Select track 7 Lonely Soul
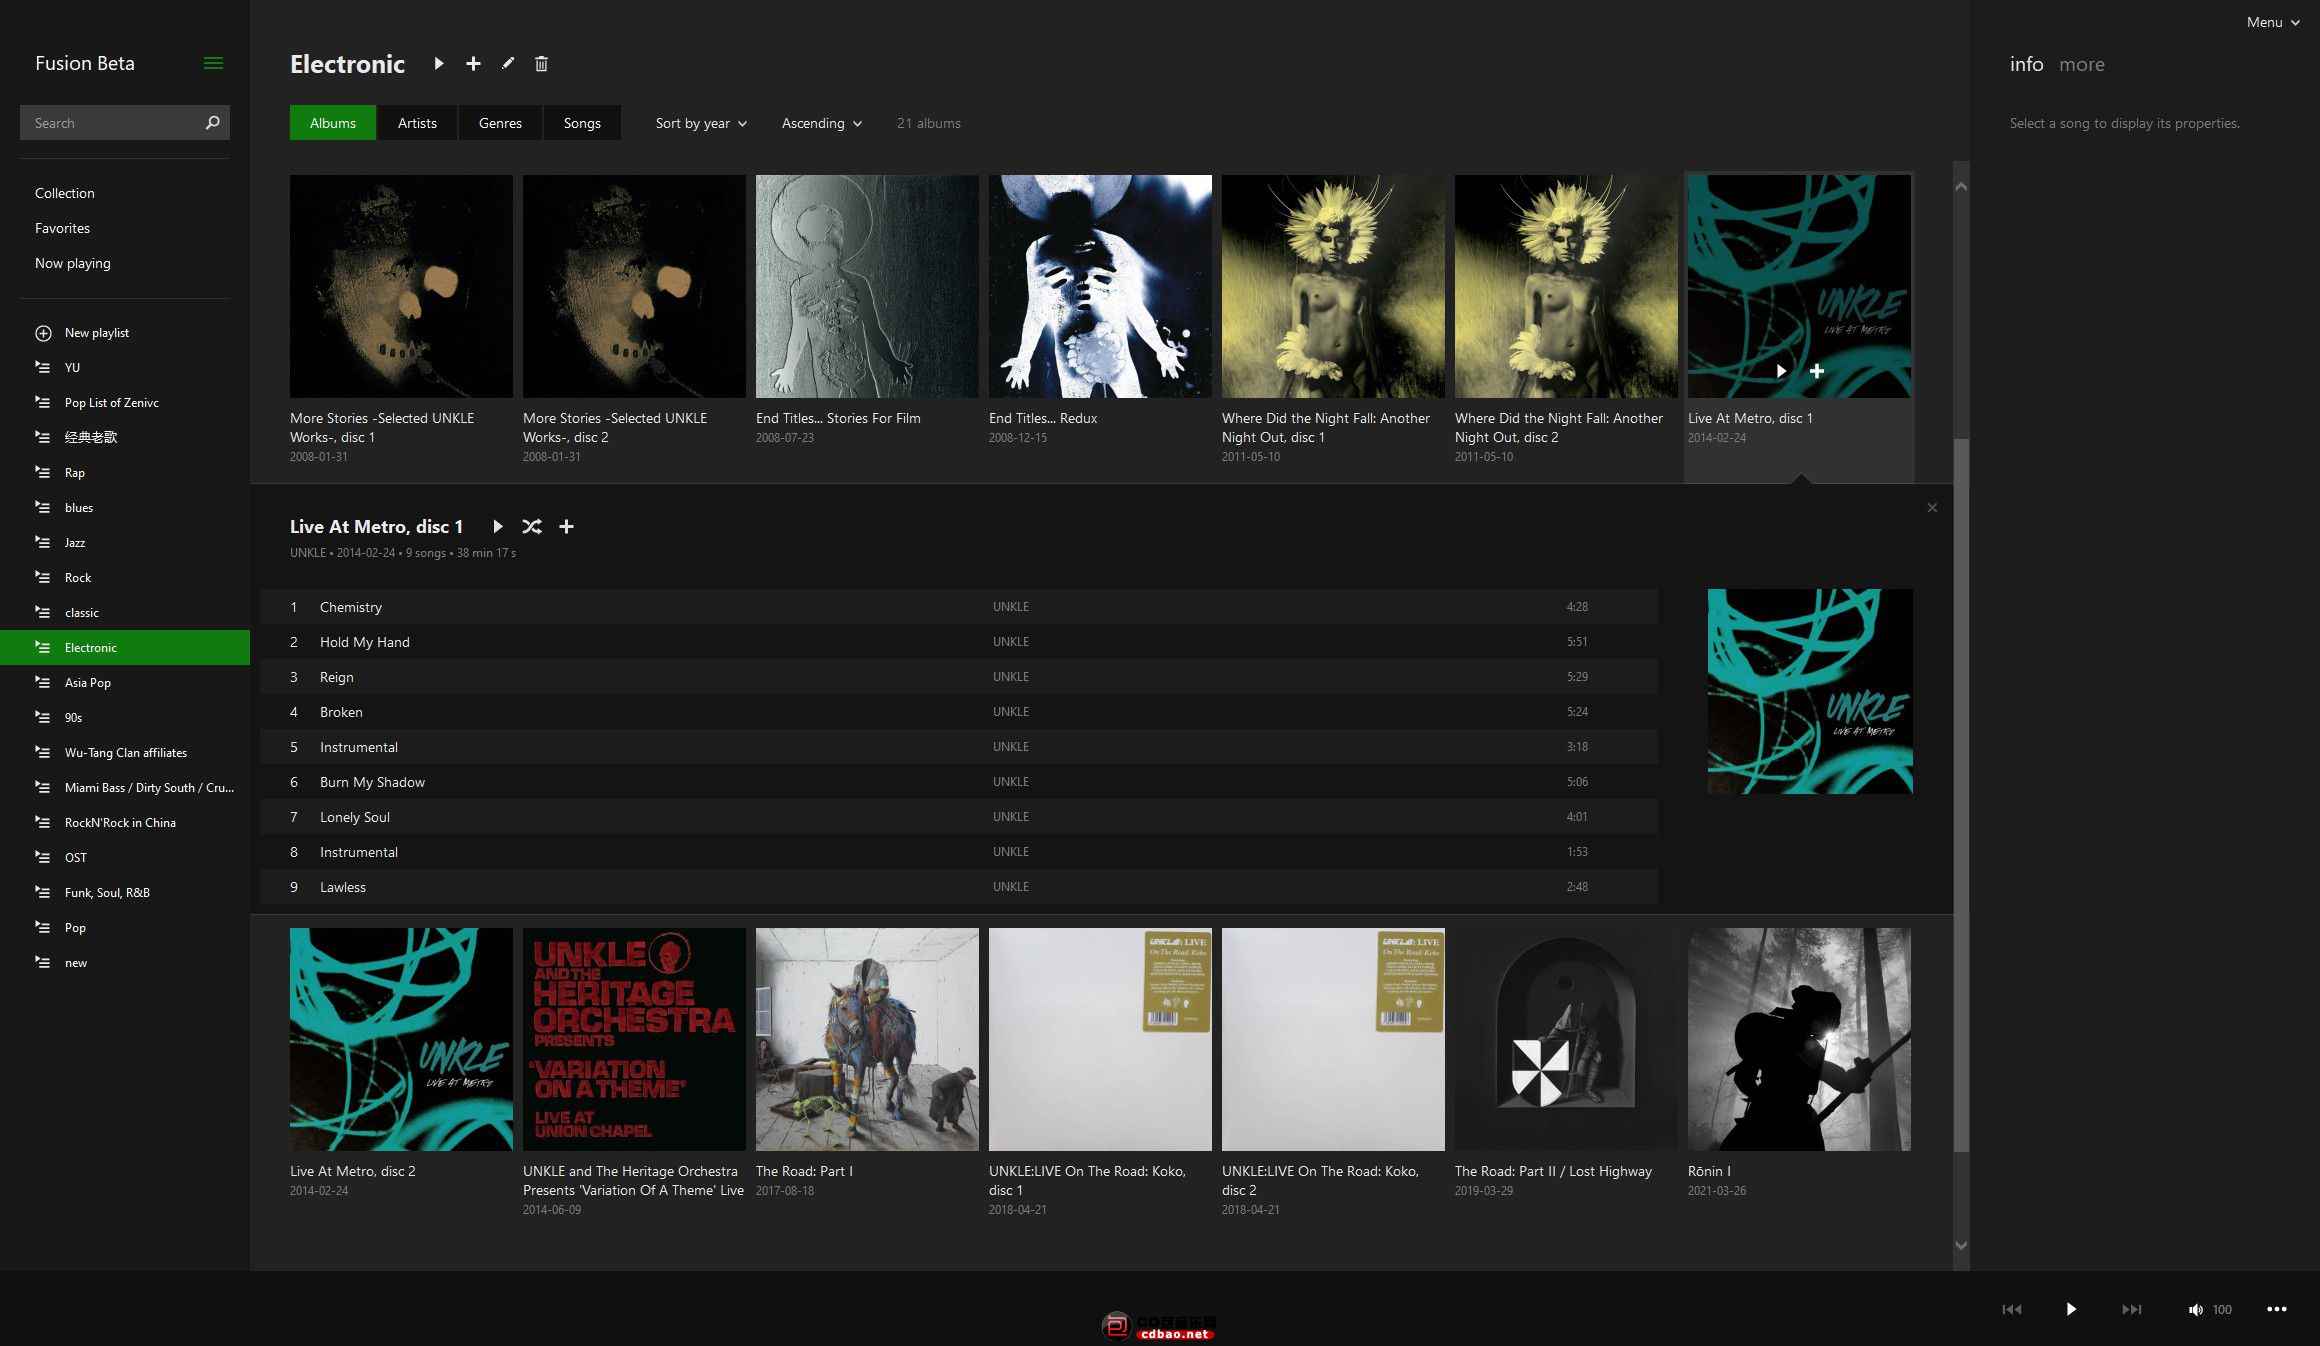Viewport: 2320px width, 1346px height. pyautogui.click(x=959, y=817)
